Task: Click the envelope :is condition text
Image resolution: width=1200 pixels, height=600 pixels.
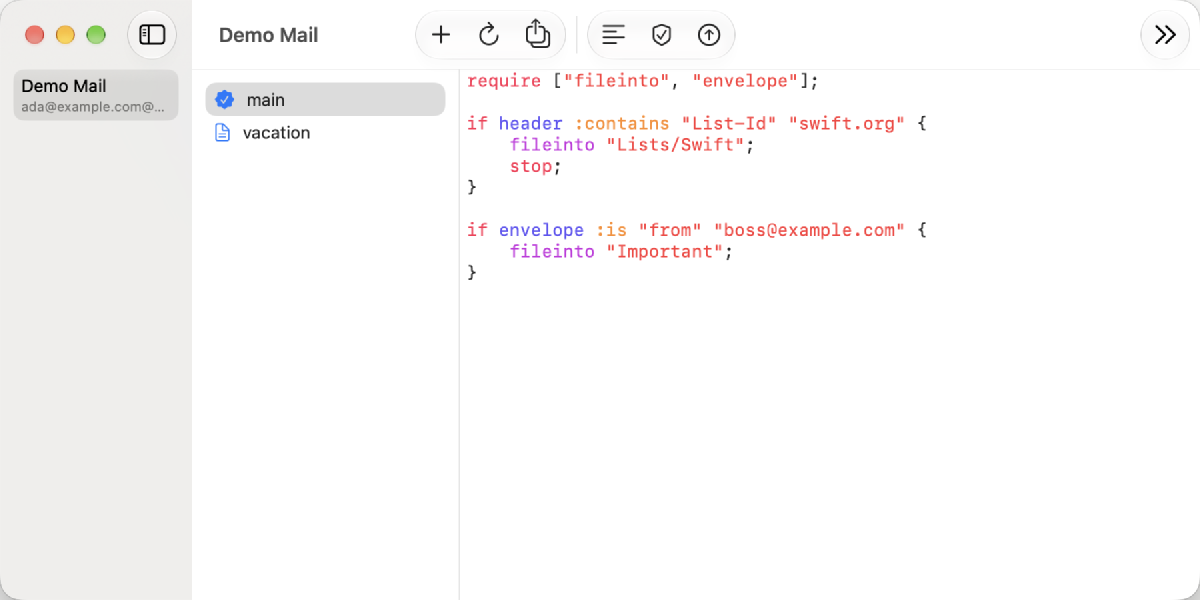Action: (x=563, y=230)
